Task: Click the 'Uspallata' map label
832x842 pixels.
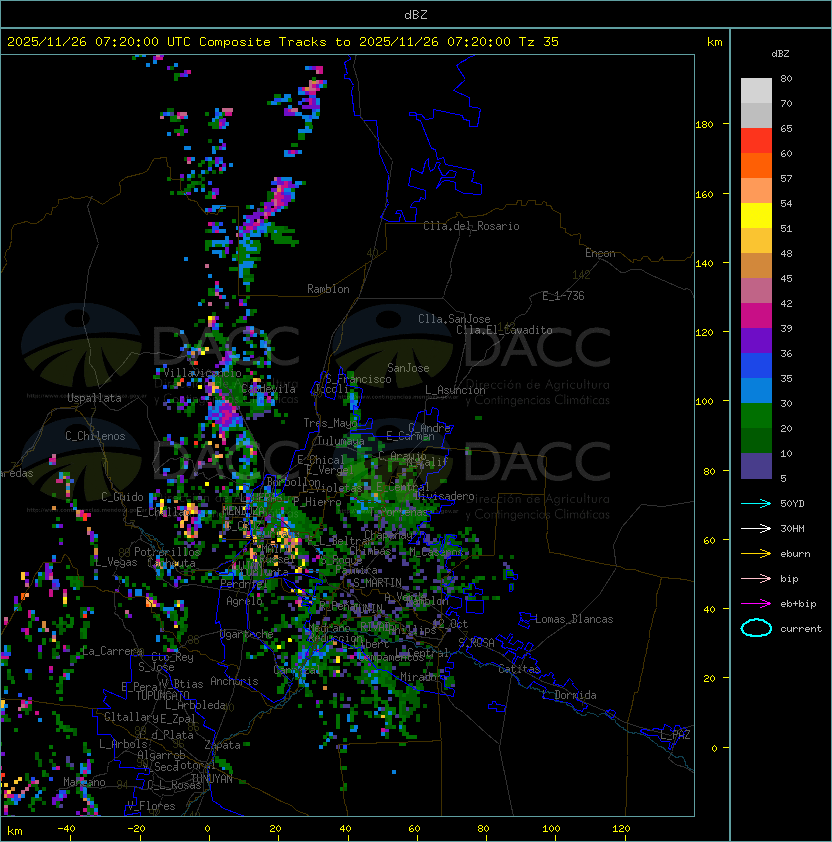Action: [x=94, y=398]
